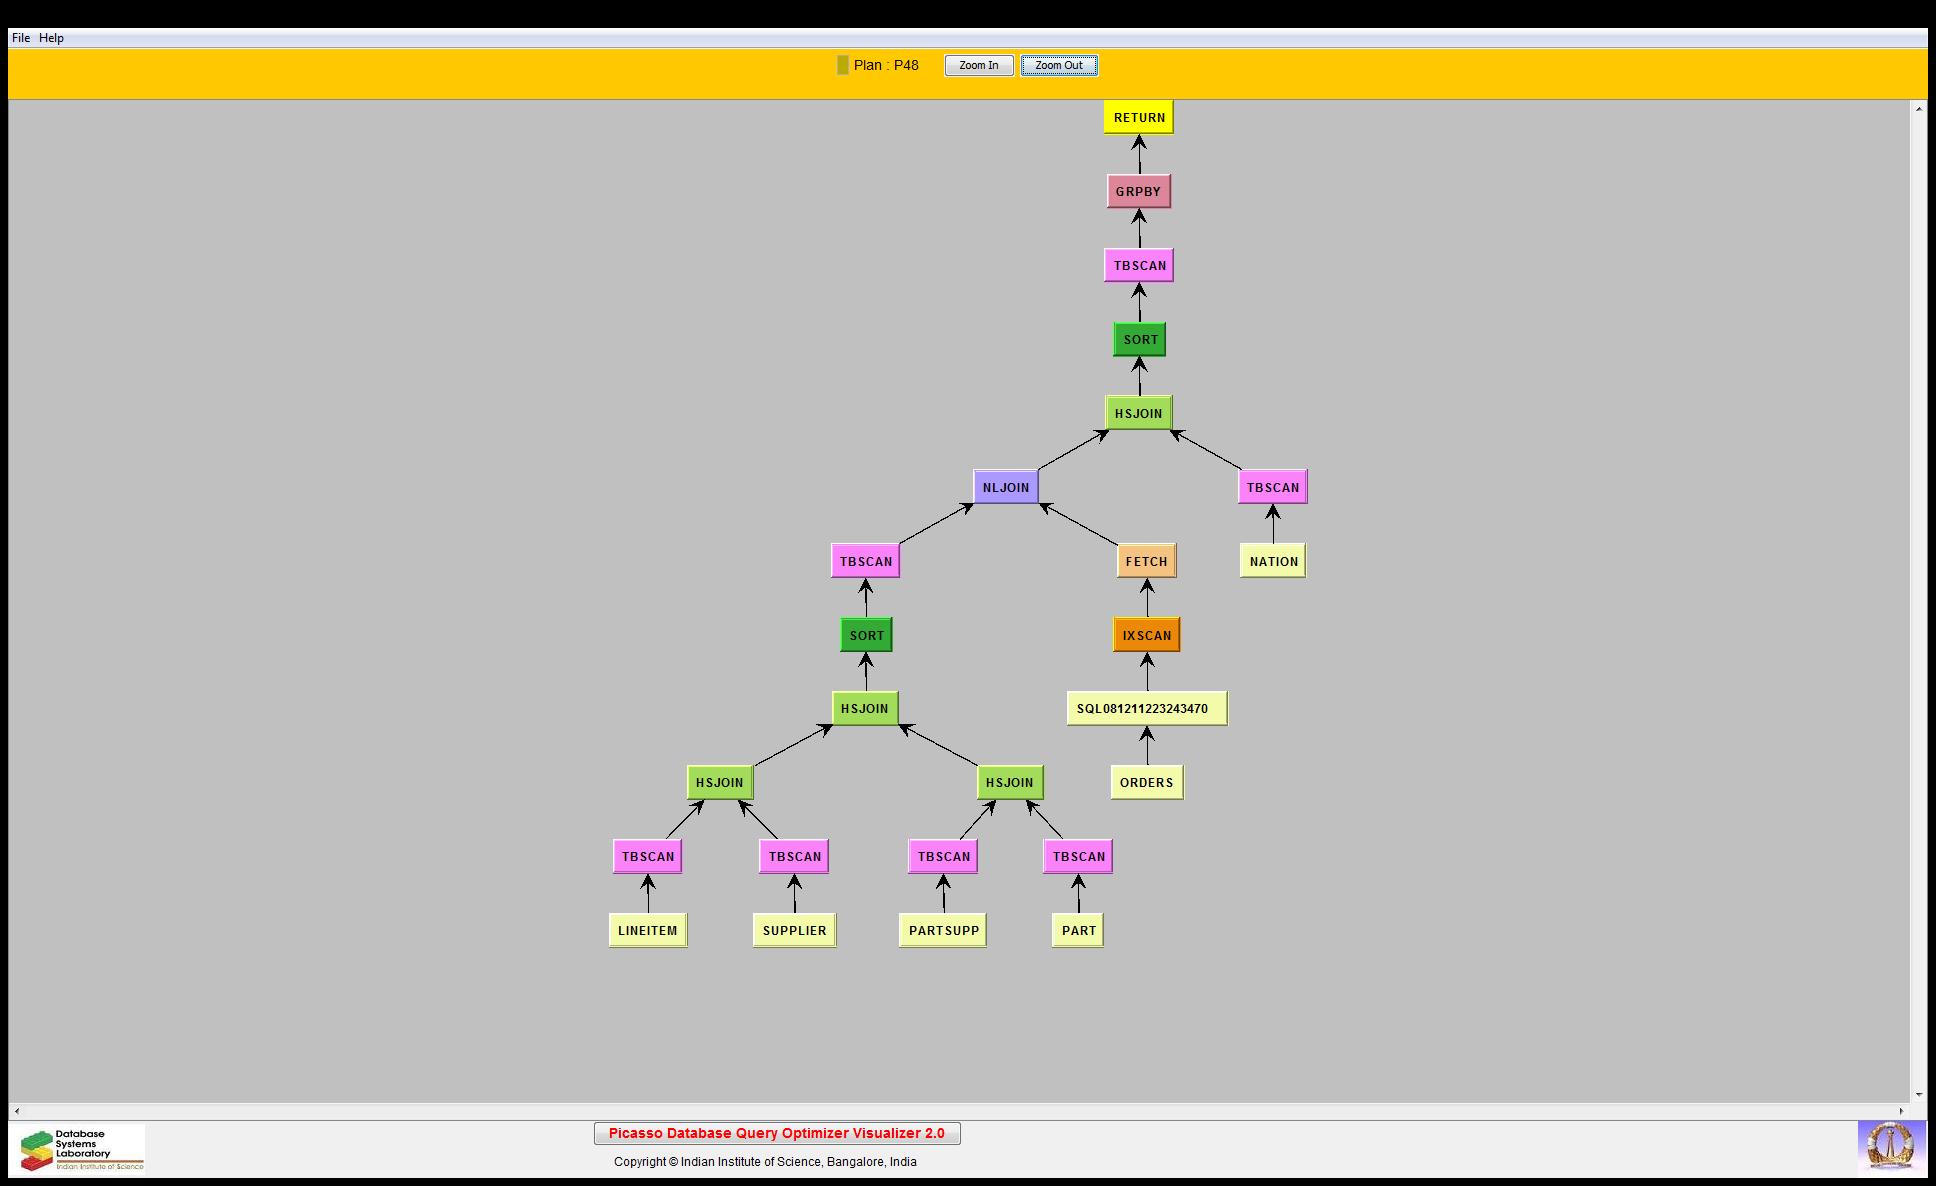
Task: Click the vertical scrollbar down arrow
Action: click(1918, 1094)
